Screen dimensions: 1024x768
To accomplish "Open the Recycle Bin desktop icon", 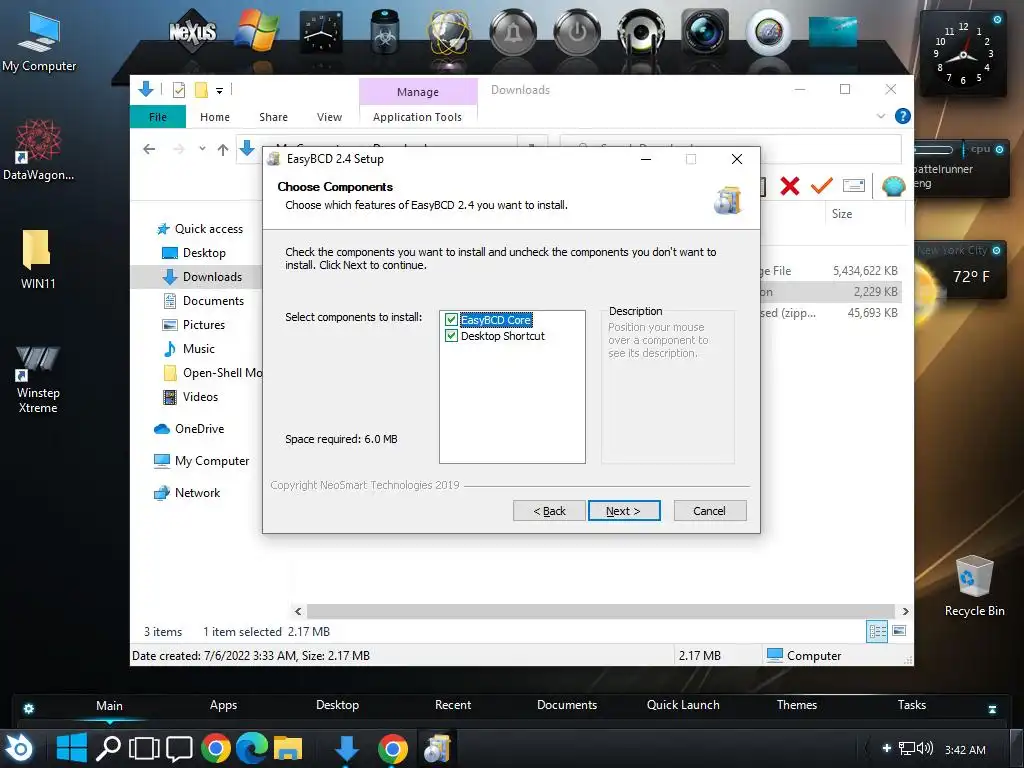I will coord(974,586).
